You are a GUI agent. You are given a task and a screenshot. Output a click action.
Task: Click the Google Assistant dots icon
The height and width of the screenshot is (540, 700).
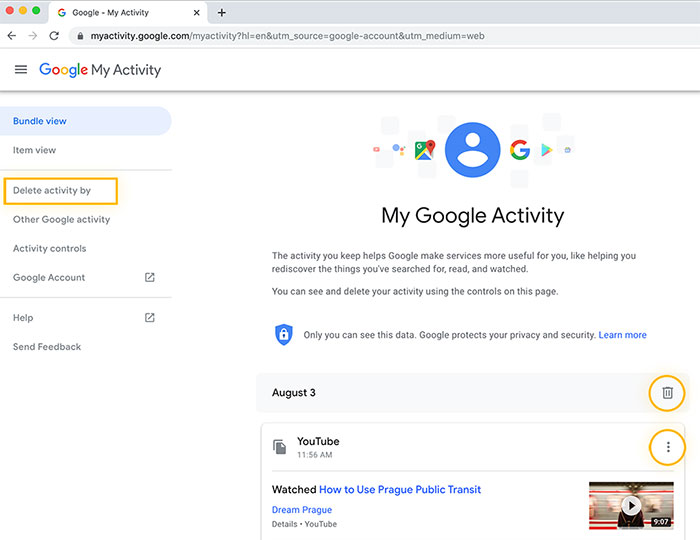pyautogui.click(x=399, y=150)
